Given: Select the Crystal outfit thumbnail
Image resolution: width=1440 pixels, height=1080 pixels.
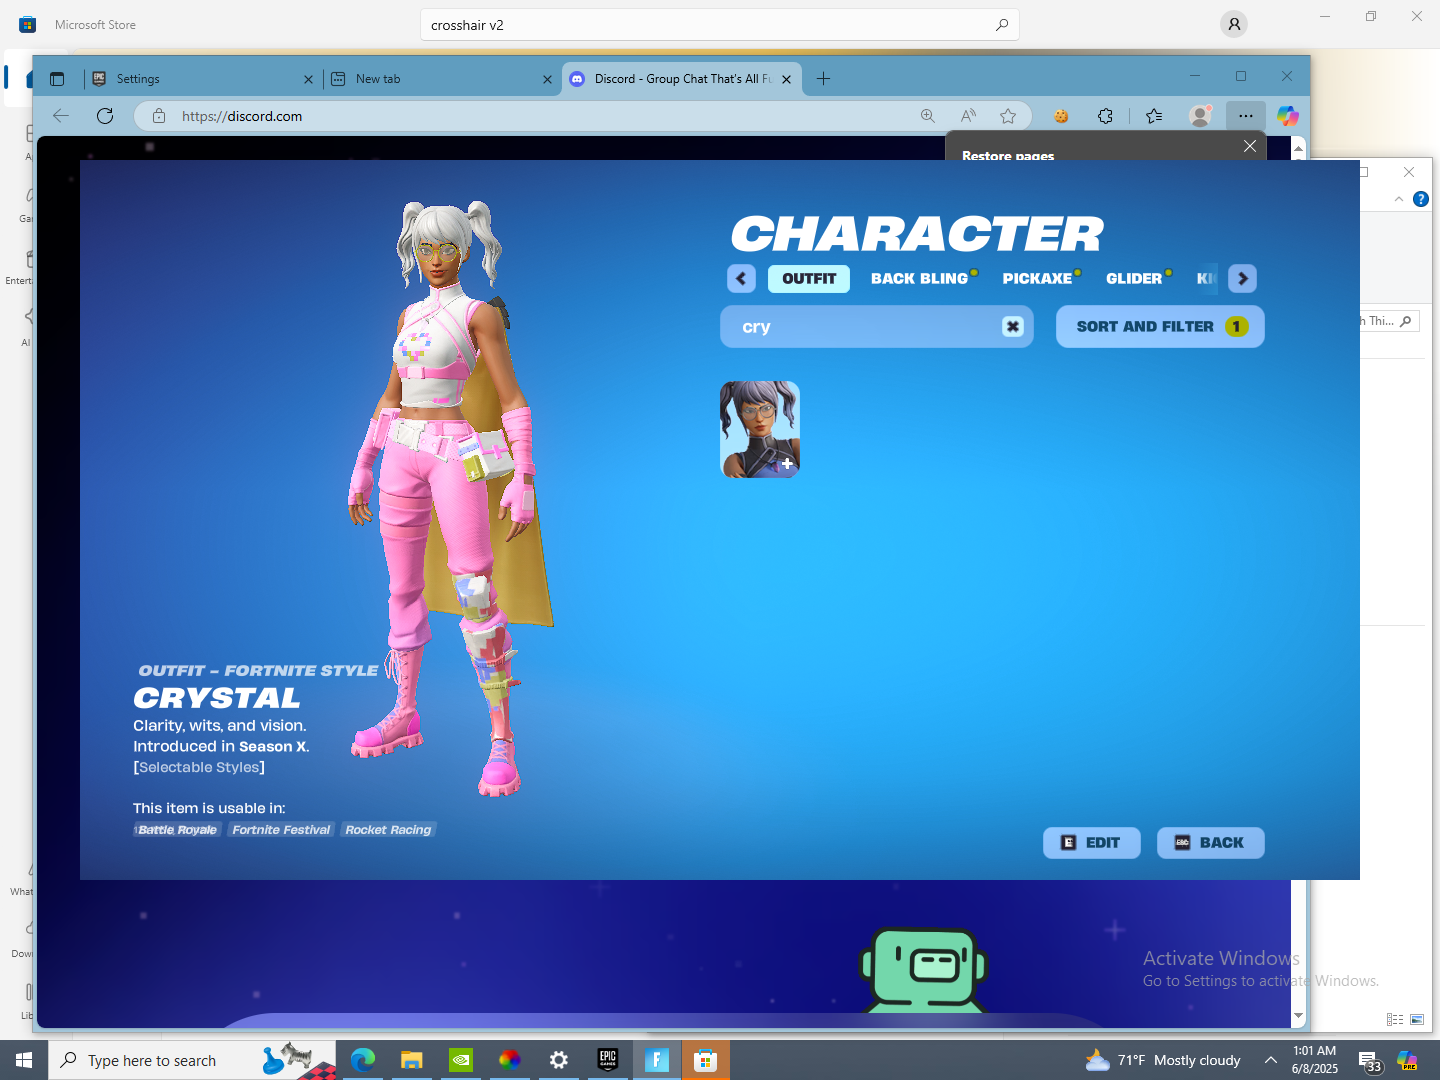Looking at the screenshot, I should (x=760, y=429).
